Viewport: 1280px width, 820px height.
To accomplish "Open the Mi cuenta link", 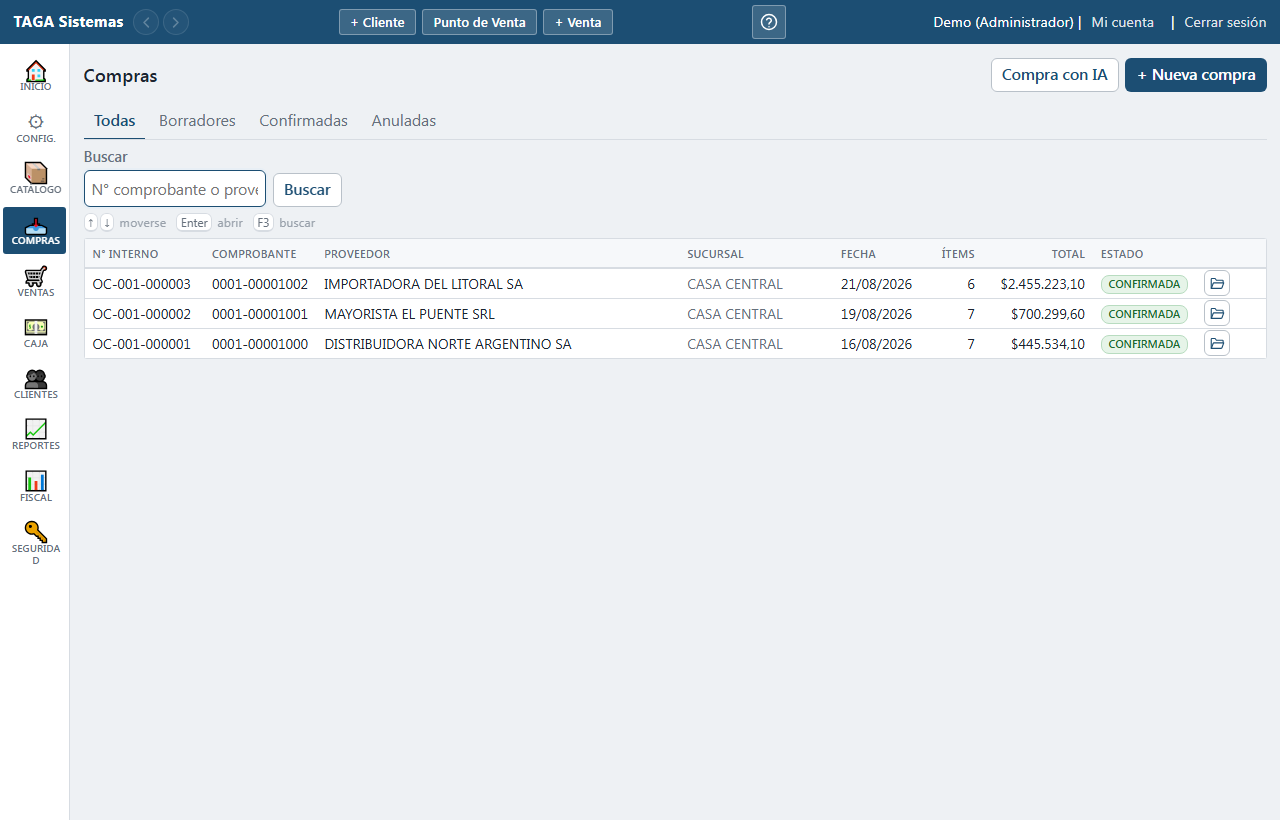I will [x=1123, y=22].
